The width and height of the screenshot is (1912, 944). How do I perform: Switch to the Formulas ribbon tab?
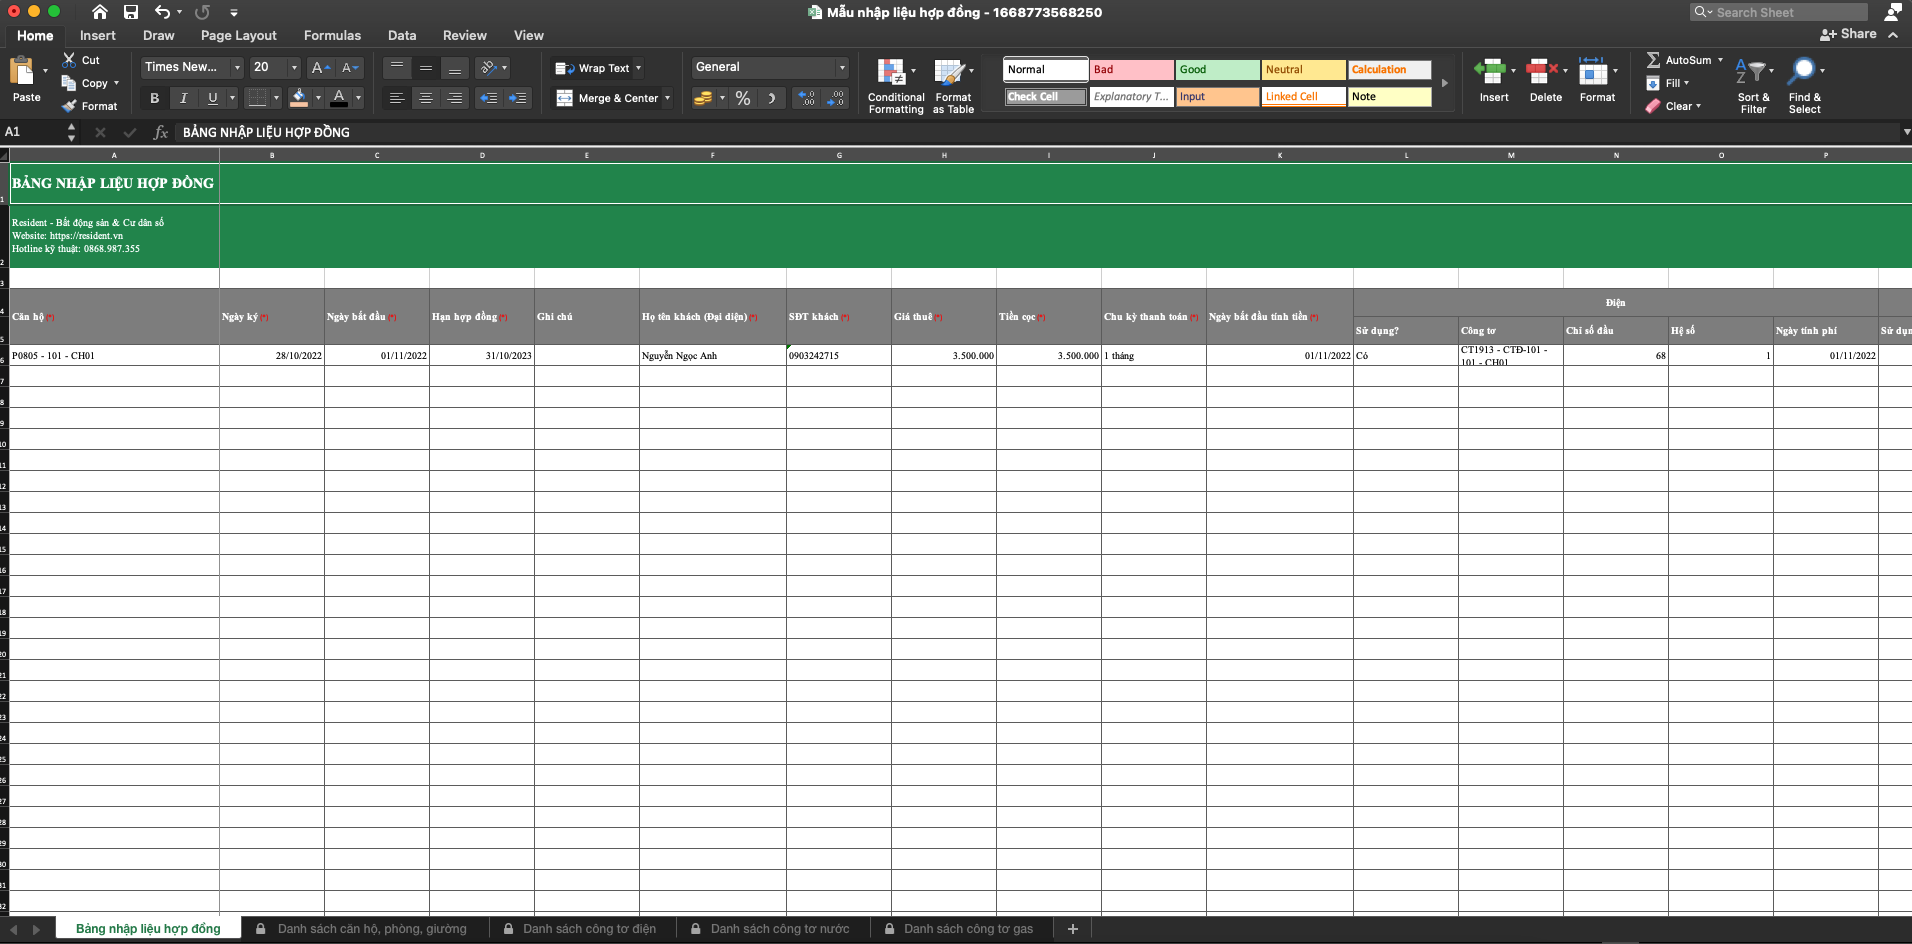click(x=332, y=35)
